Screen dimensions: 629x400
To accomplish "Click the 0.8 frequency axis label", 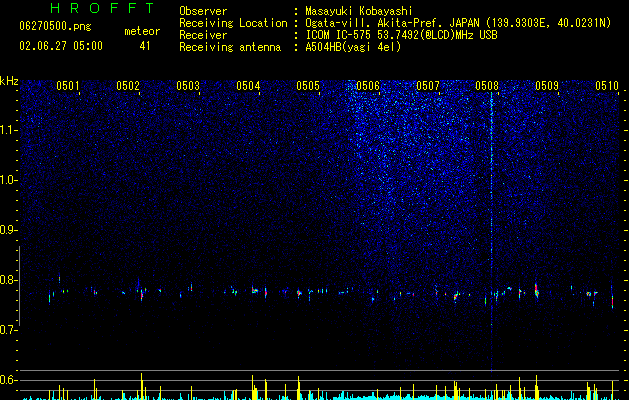I will tap(8, 280).
